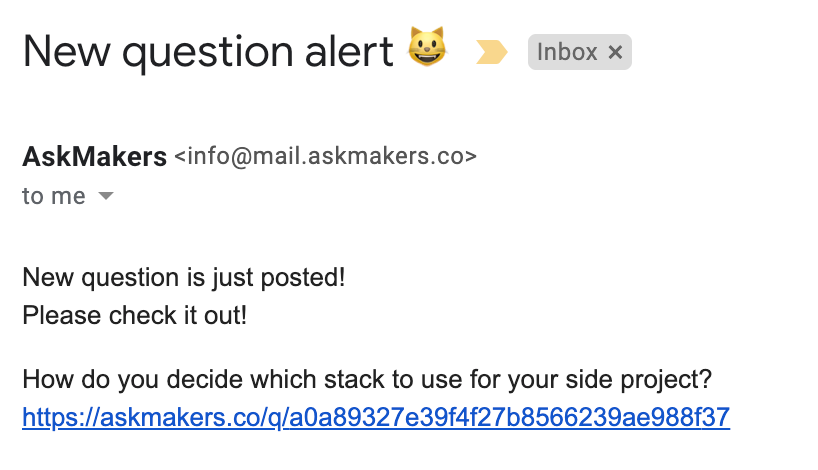Select the AskMakers sender name
This screenshot has width=818, height=470.
(x=94, y=157)
